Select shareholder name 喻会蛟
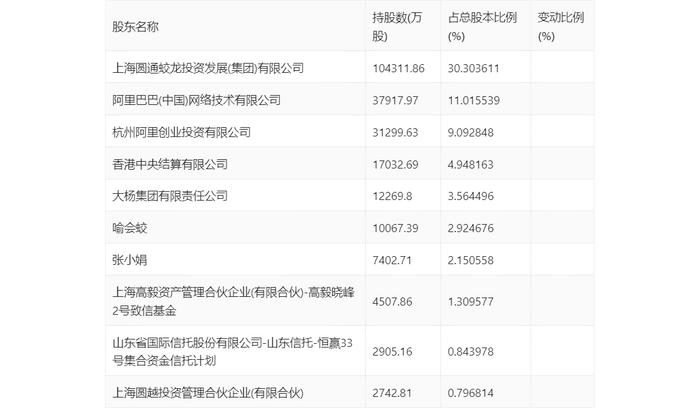 coord(129,228)
